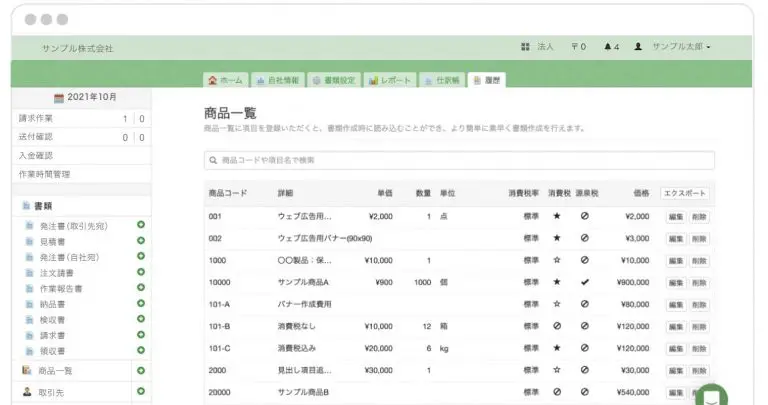Open 見積書 in the sidebar
Screen dimensions: 768x405
(x=52, y=242)
